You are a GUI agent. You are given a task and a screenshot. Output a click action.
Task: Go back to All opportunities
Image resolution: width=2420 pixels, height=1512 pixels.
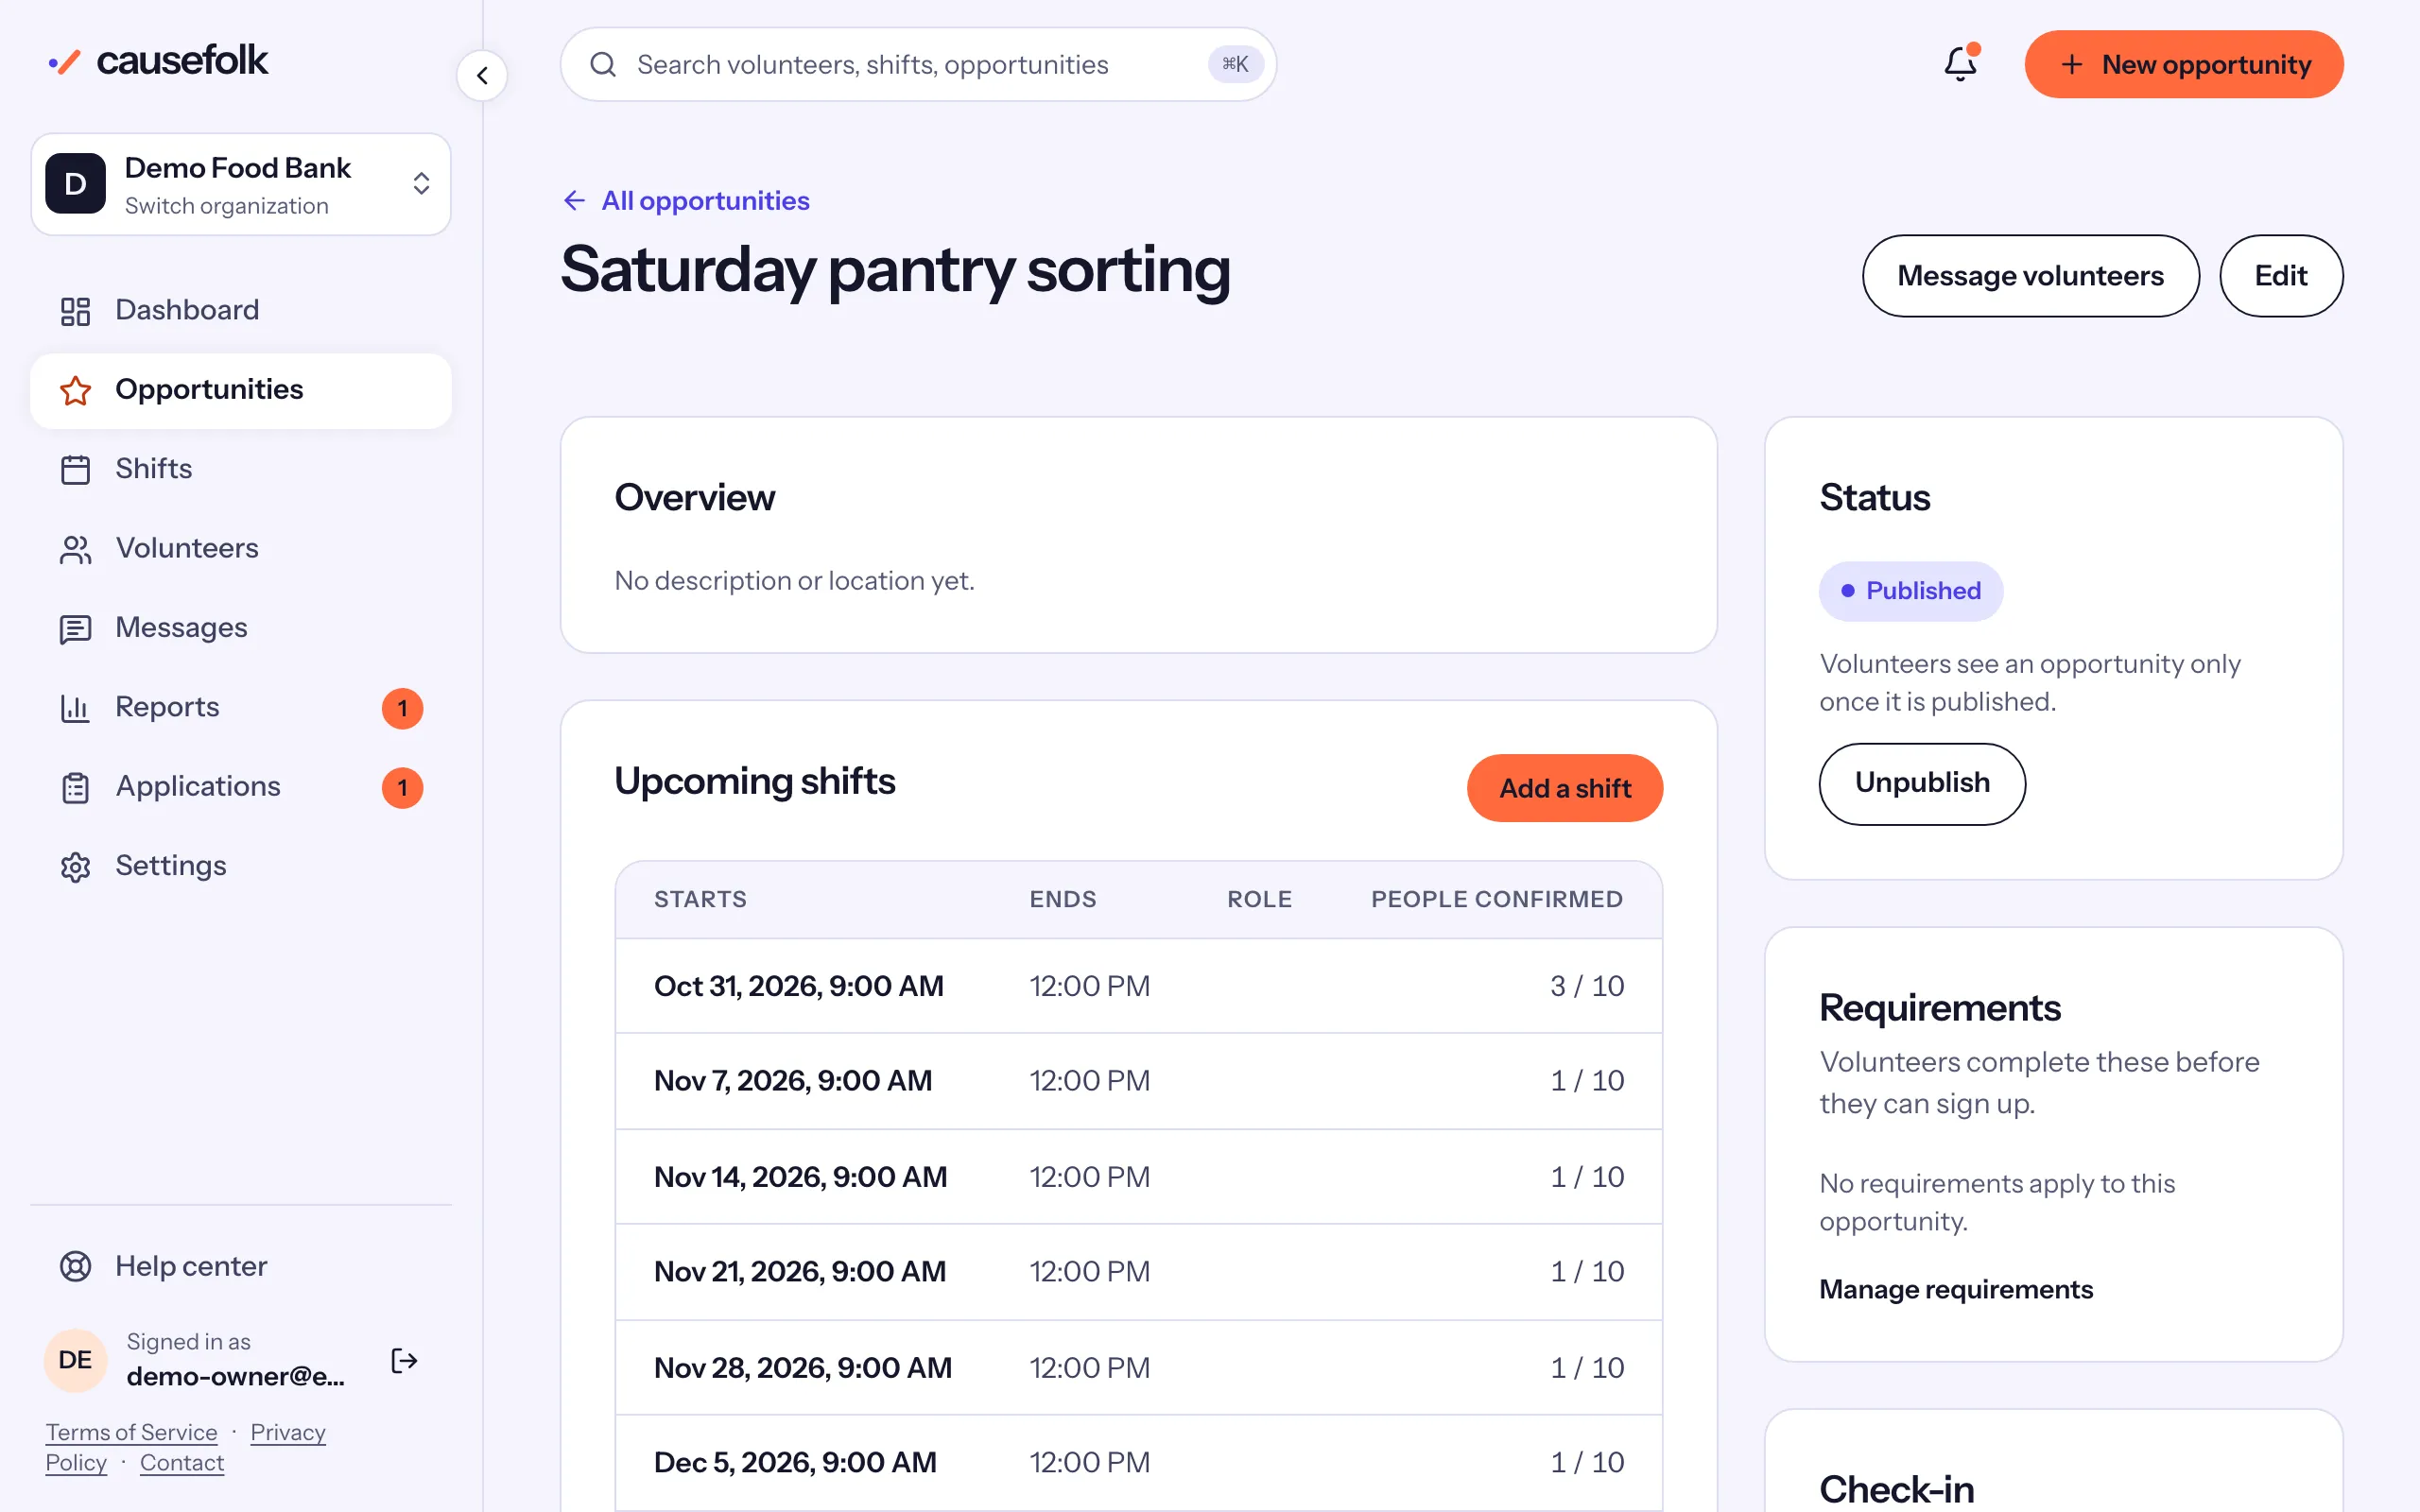[x=686, y=201]
